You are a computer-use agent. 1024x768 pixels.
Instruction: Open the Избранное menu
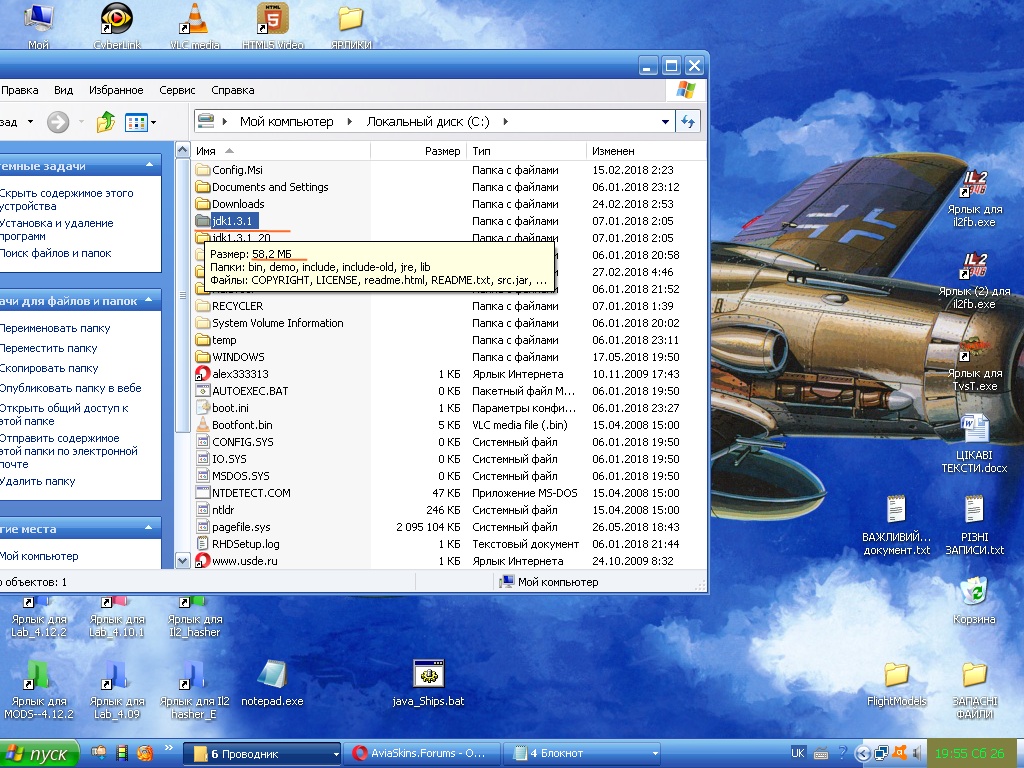pyautogui.click(x=116, y=90)
